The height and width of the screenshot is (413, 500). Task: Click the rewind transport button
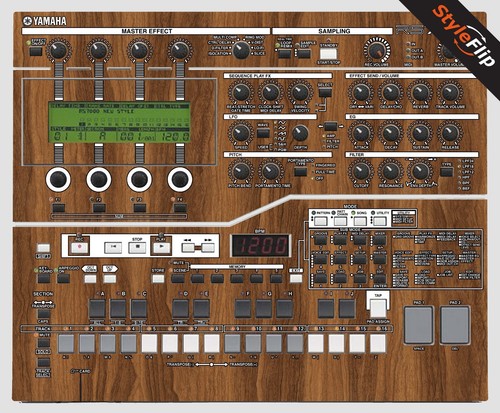point(188,247)
